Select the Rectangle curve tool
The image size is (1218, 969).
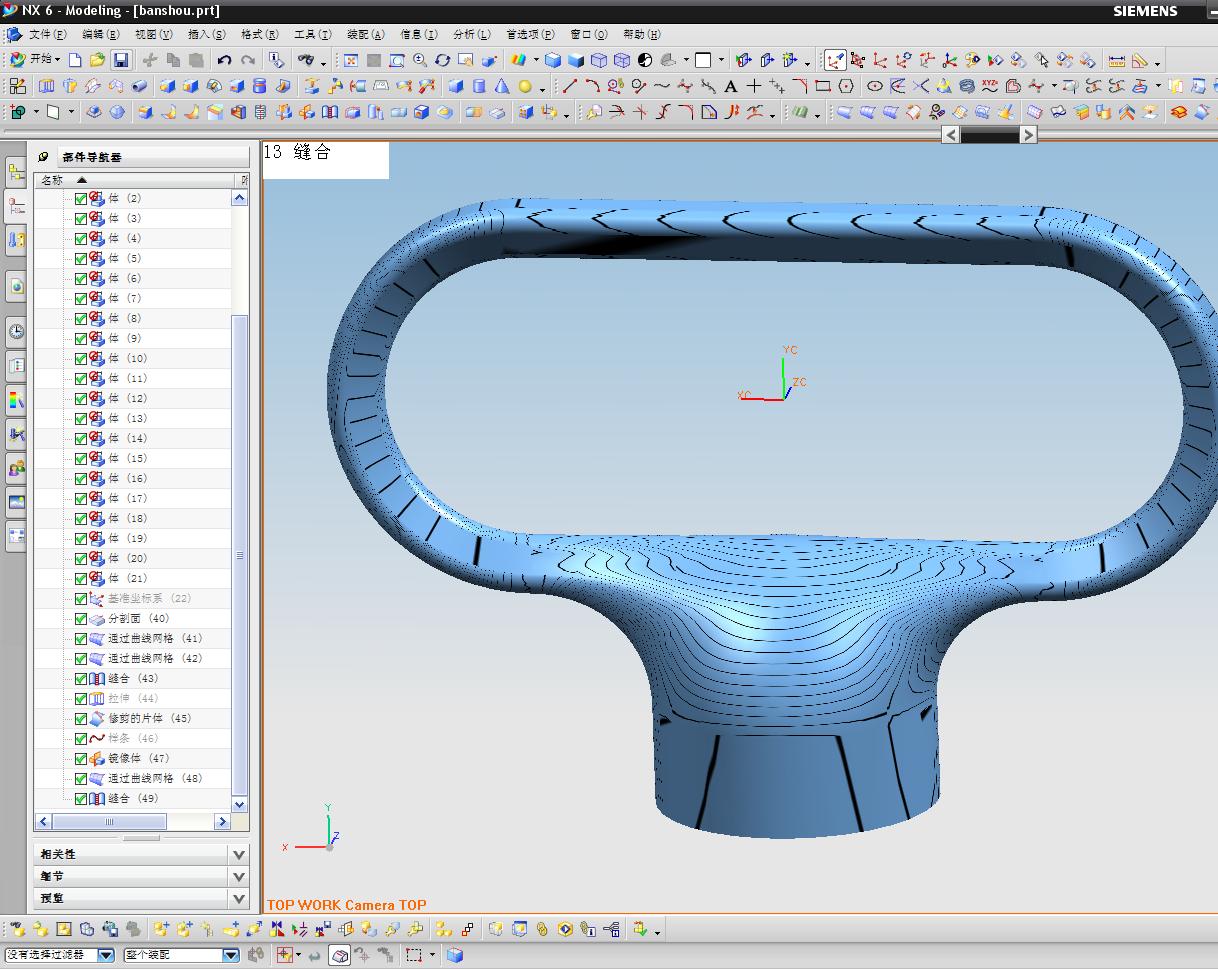click(823, 86)
